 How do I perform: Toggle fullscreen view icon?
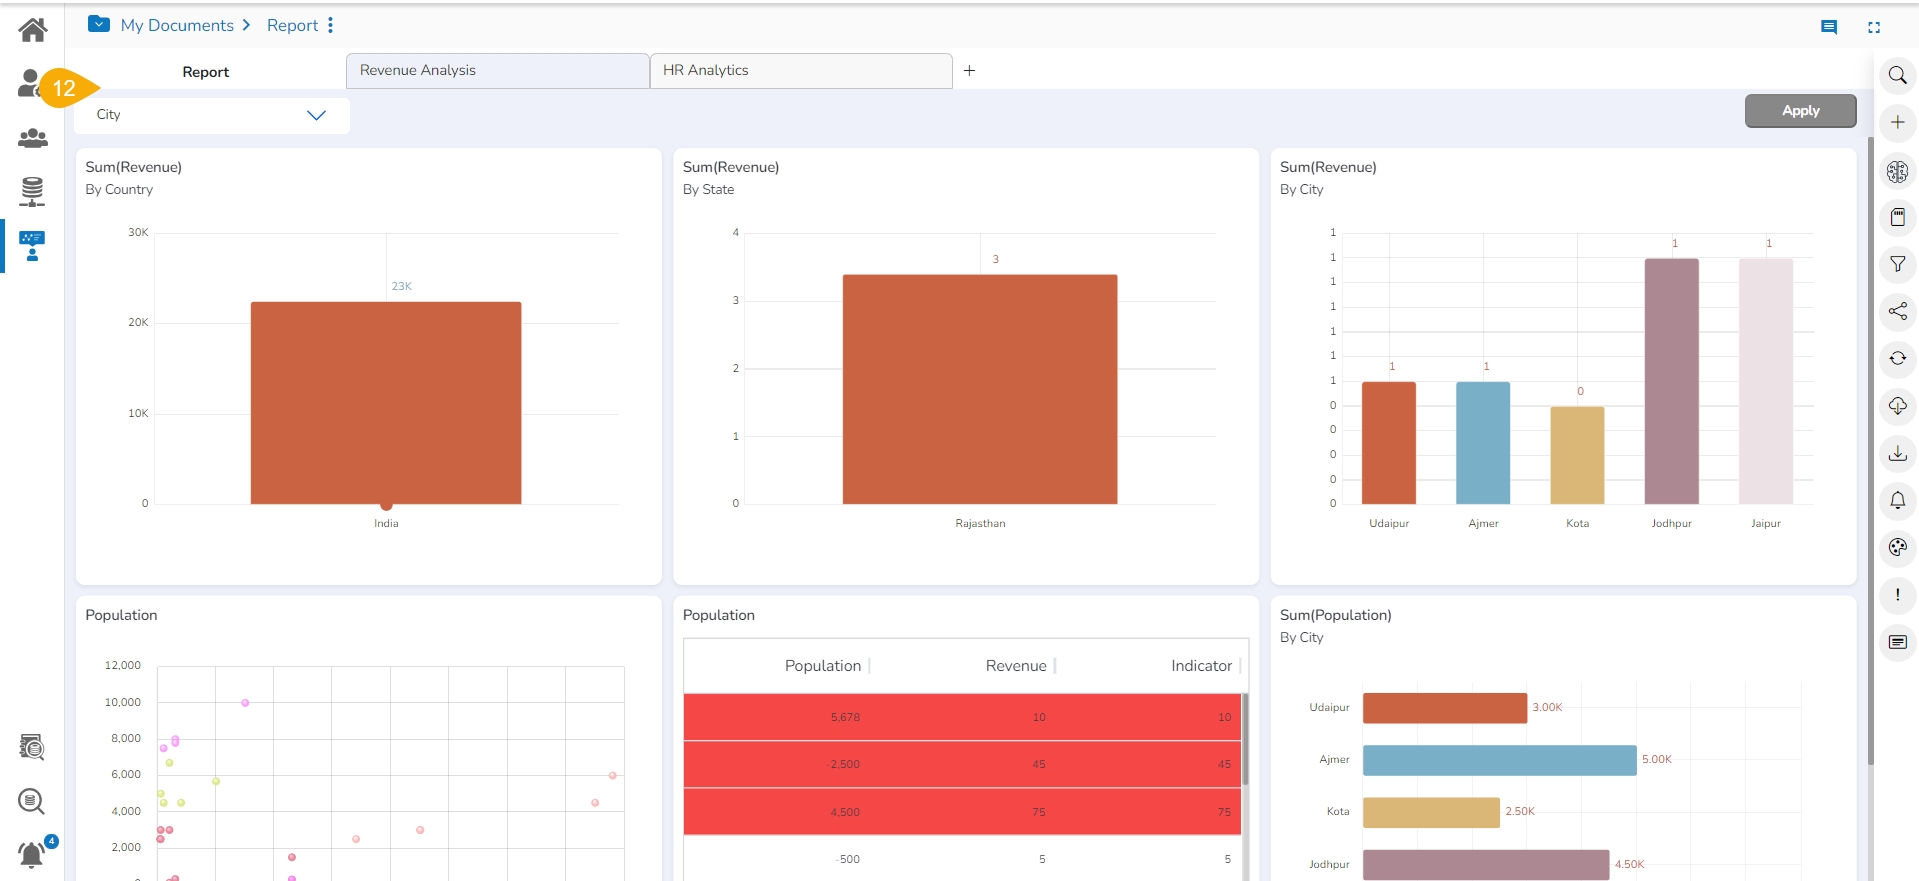tap(1874, 28)
